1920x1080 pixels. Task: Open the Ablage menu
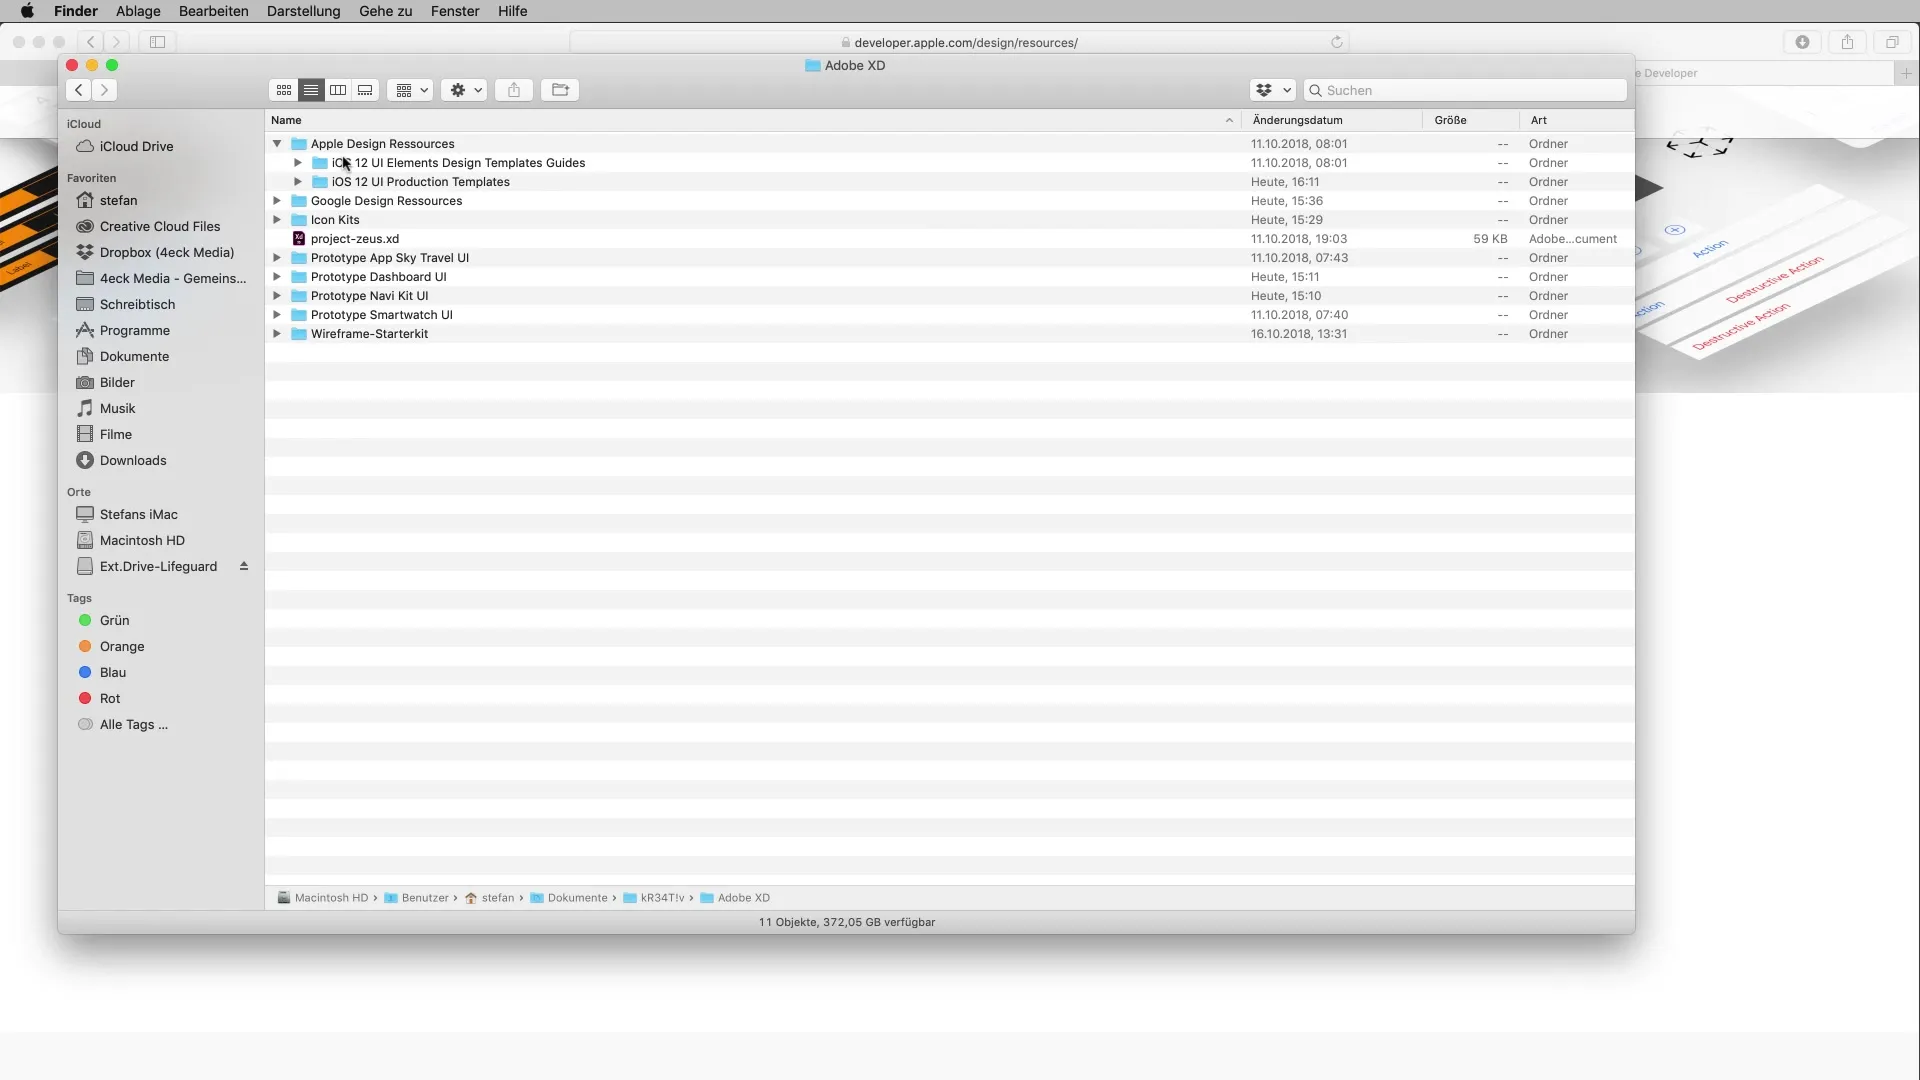(x=138, y=11)
